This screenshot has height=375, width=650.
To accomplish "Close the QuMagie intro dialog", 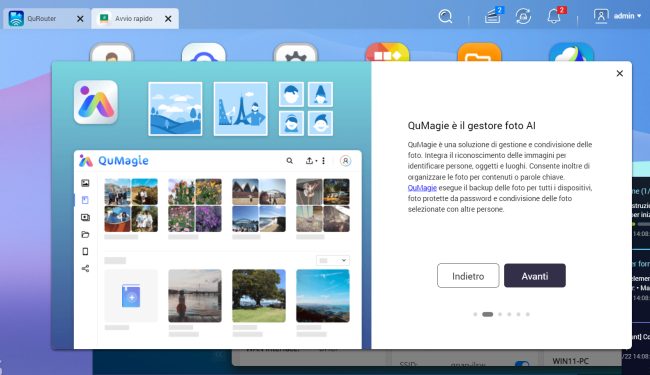I will coord(620,73).
